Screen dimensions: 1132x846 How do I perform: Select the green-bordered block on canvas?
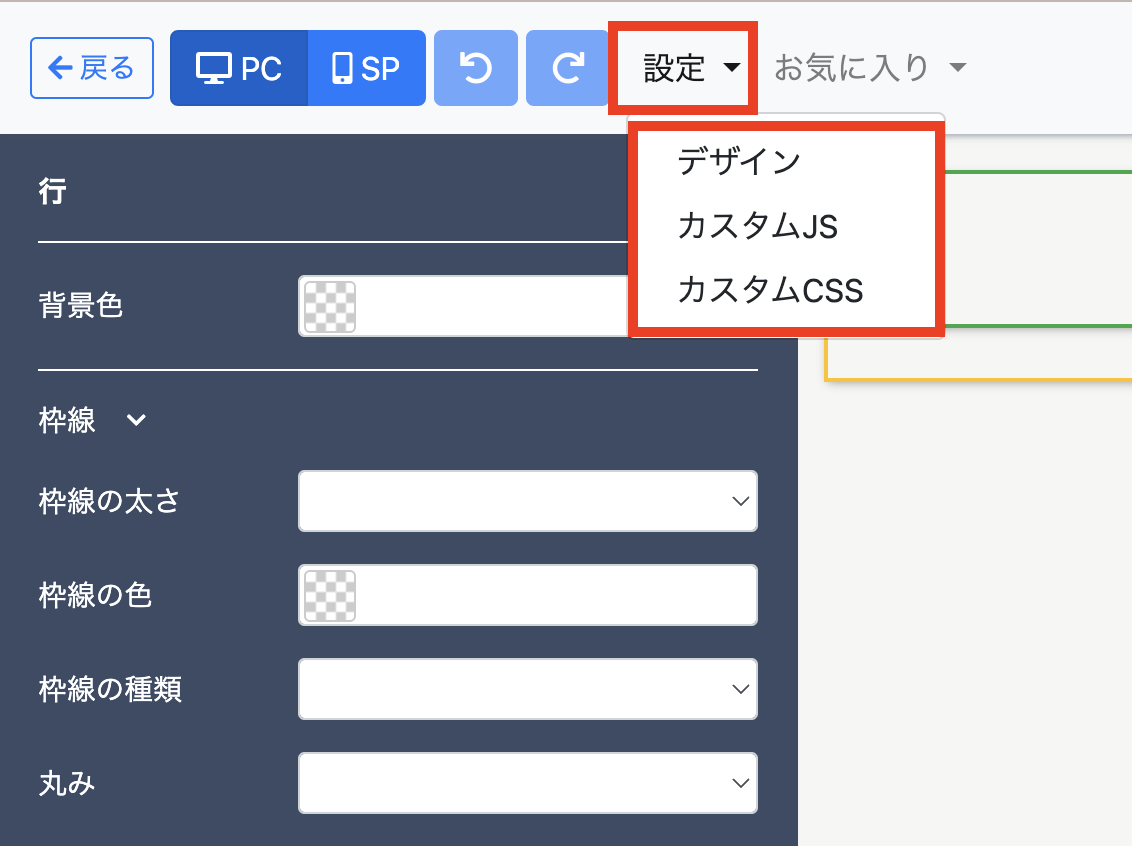(1040, 250)
